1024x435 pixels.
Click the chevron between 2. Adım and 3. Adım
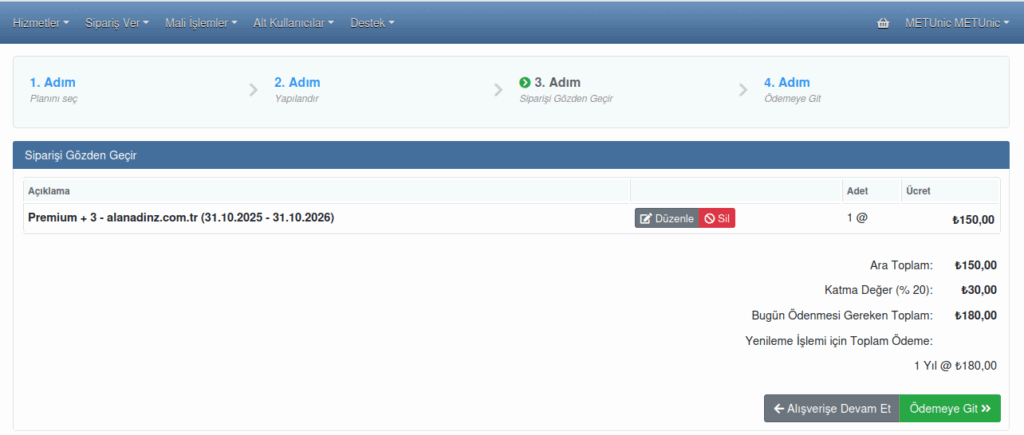click(498, 90)
